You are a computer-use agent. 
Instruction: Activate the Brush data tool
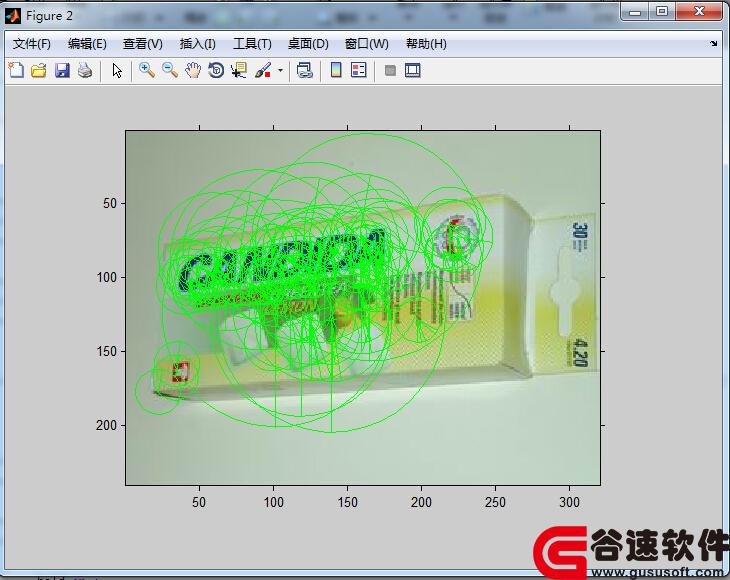tap(263, 70)
